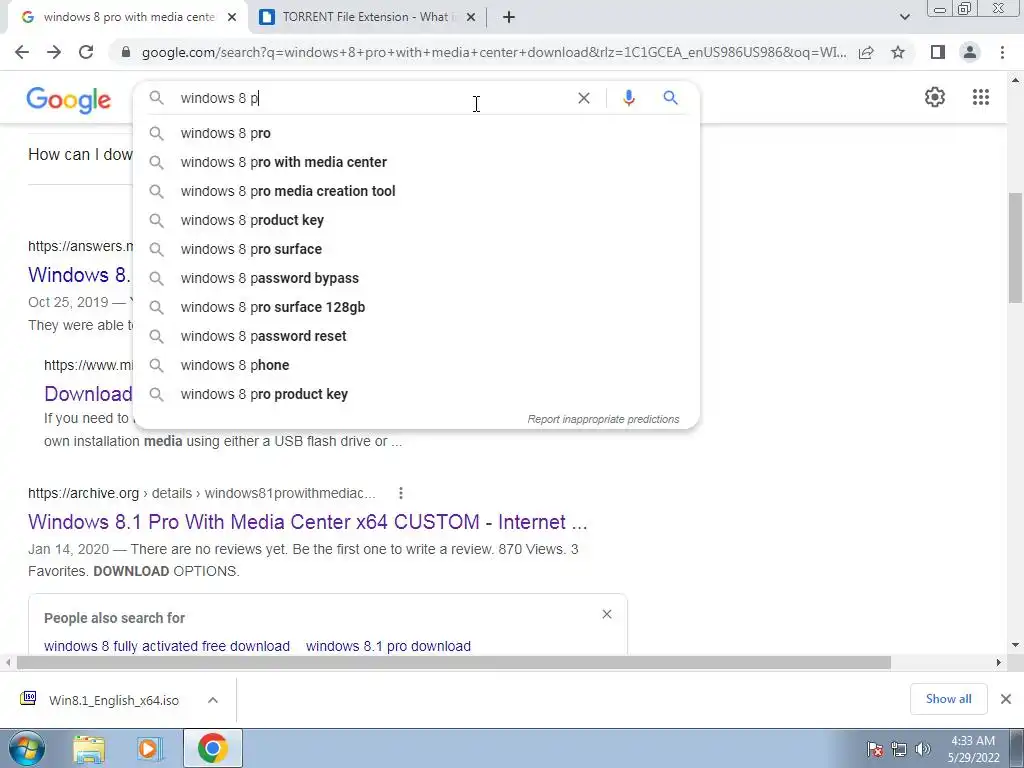Image resolution: width=1024 pixels, height=768 pixels.
Task: Open the Windows Start menu
Action: pos(26,748)
